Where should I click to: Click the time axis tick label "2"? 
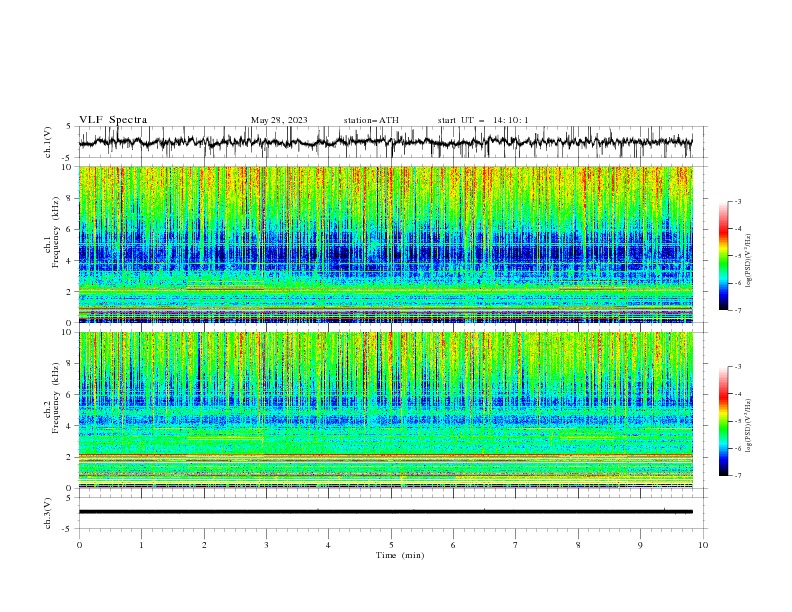tap(204, 545)
